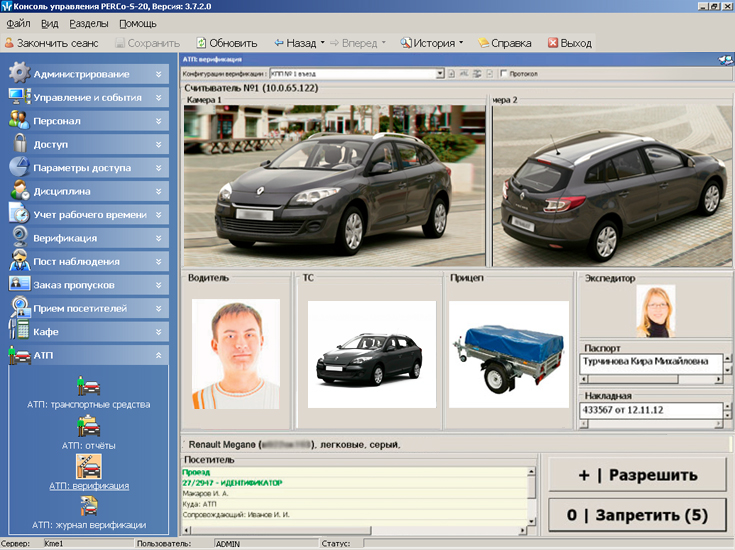Viewport: 735px width, 550px height.
Task: Open the АТП: транспортные средства section icon
Action: pos(89,386)
